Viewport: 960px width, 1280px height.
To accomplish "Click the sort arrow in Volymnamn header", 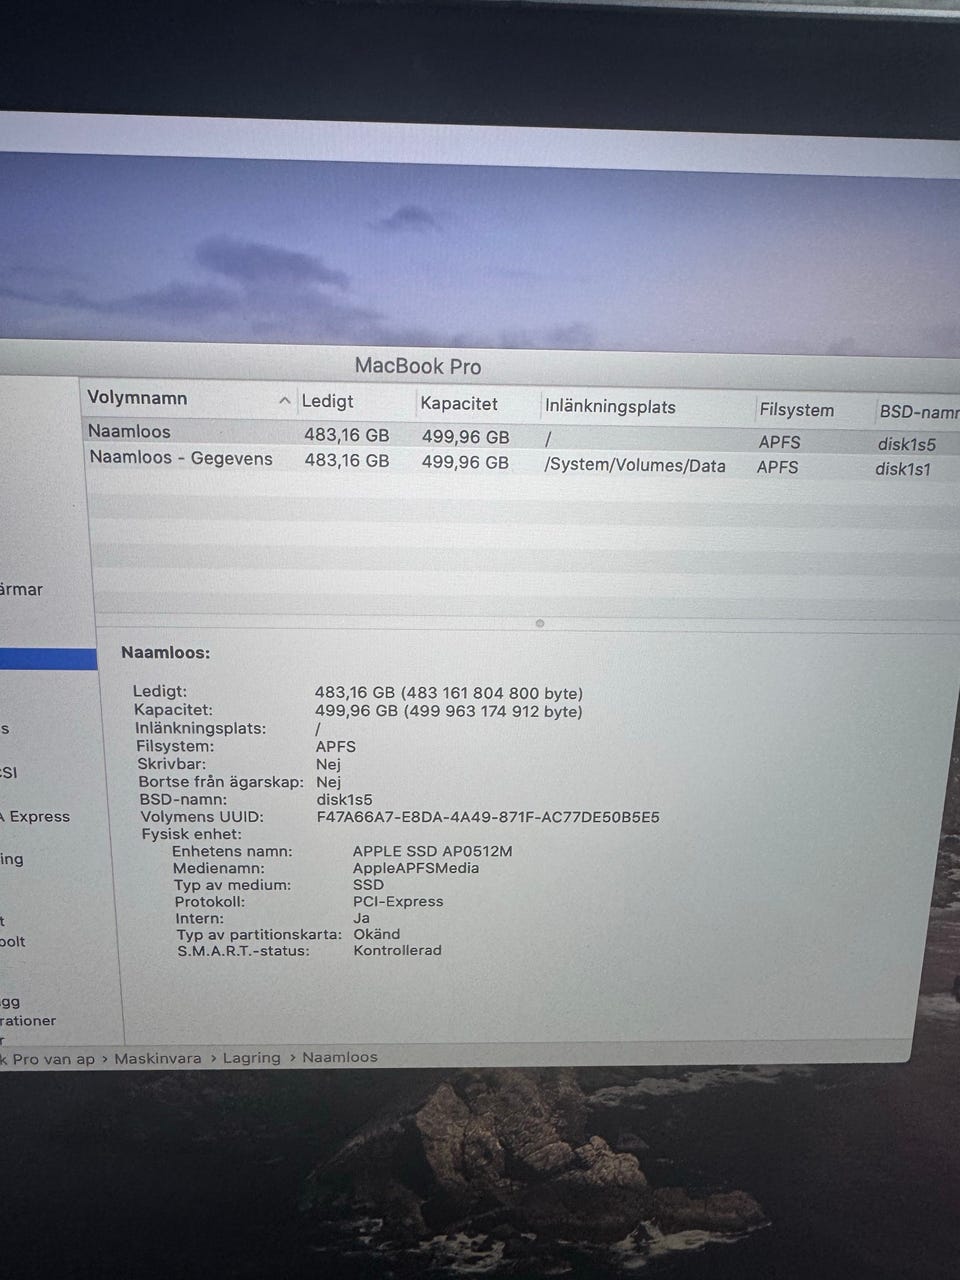I will pyautogui.click(x=284, y=401).
